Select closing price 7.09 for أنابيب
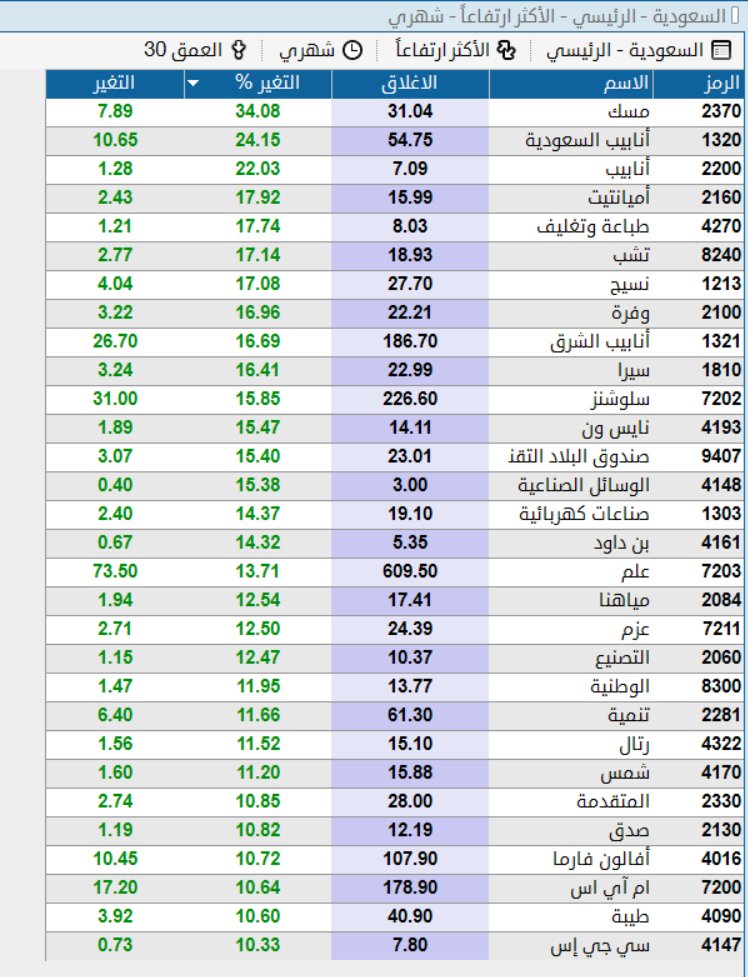 (x=410, y=169)
